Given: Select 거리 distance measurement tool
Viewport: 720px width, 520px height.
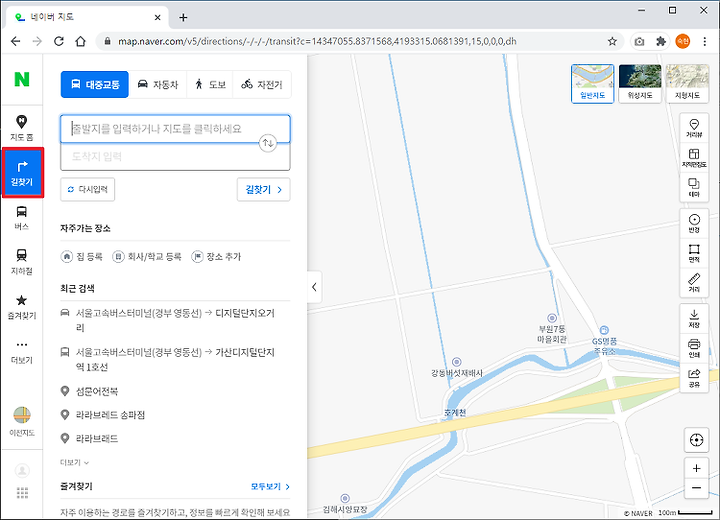Looking at the screenshot, I should point(694,282).
